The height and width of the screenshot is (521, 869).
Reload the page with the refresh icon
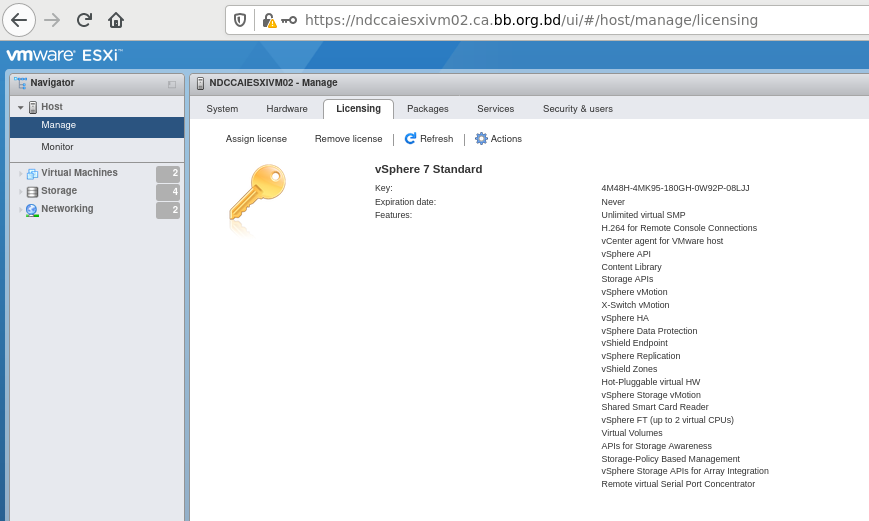(x=84, y=21)
